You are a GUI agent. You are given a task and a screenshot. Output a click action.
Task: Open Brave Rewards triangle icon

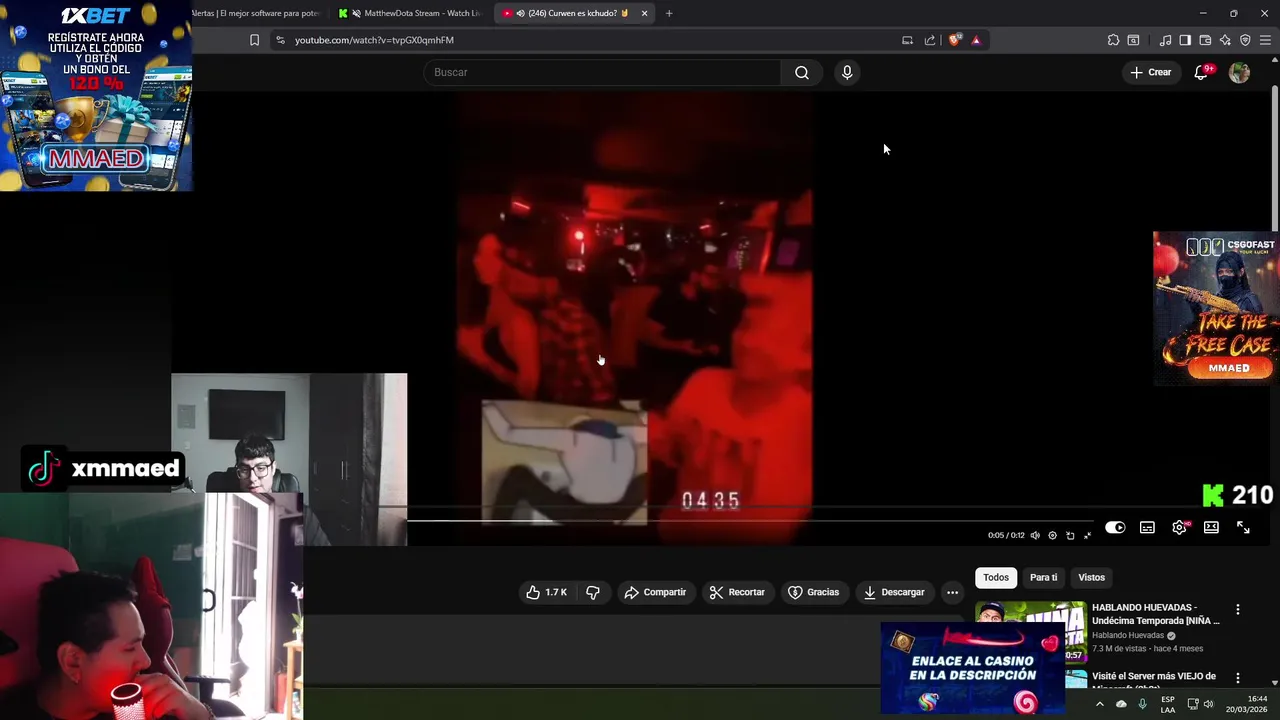coord(976,40)
